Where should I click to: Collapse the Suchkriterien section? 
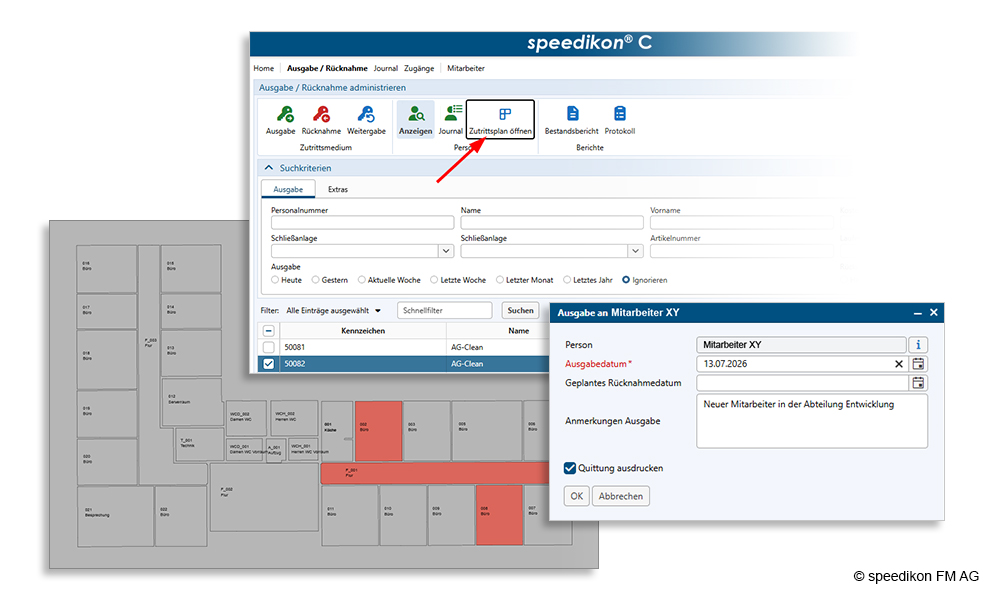pos(268,168)
